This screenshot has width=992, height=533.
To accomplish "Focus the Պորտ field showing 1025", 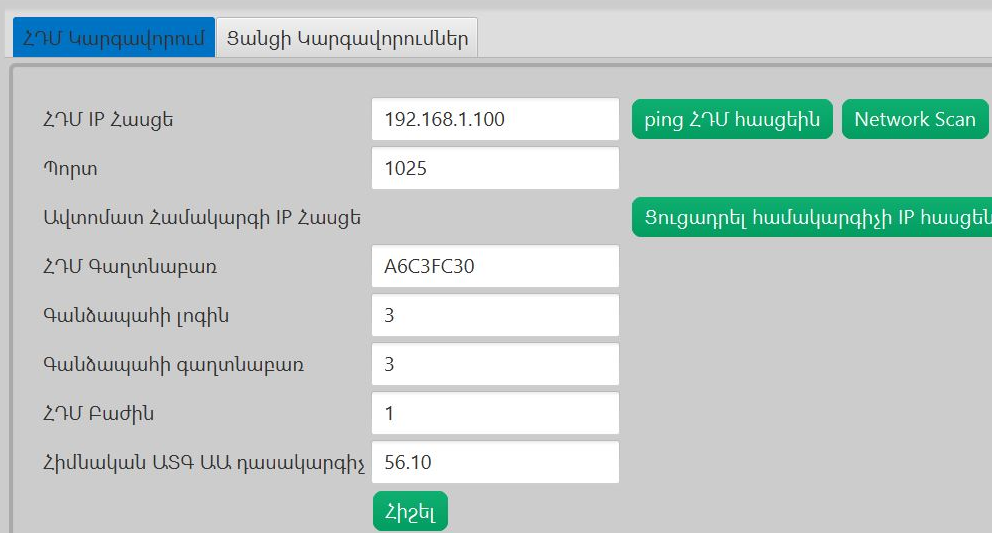I will [x=495, y=168].
